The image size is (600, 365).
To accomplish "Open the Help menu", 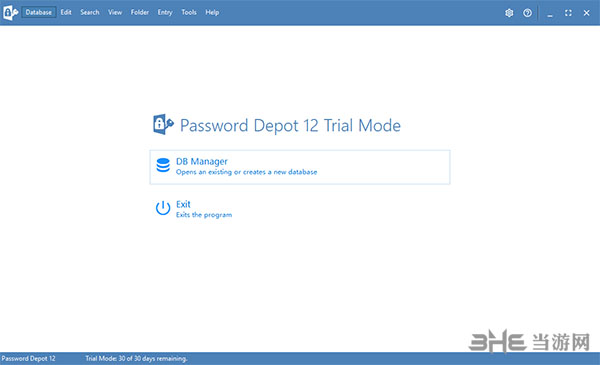I will coord(212,12).
